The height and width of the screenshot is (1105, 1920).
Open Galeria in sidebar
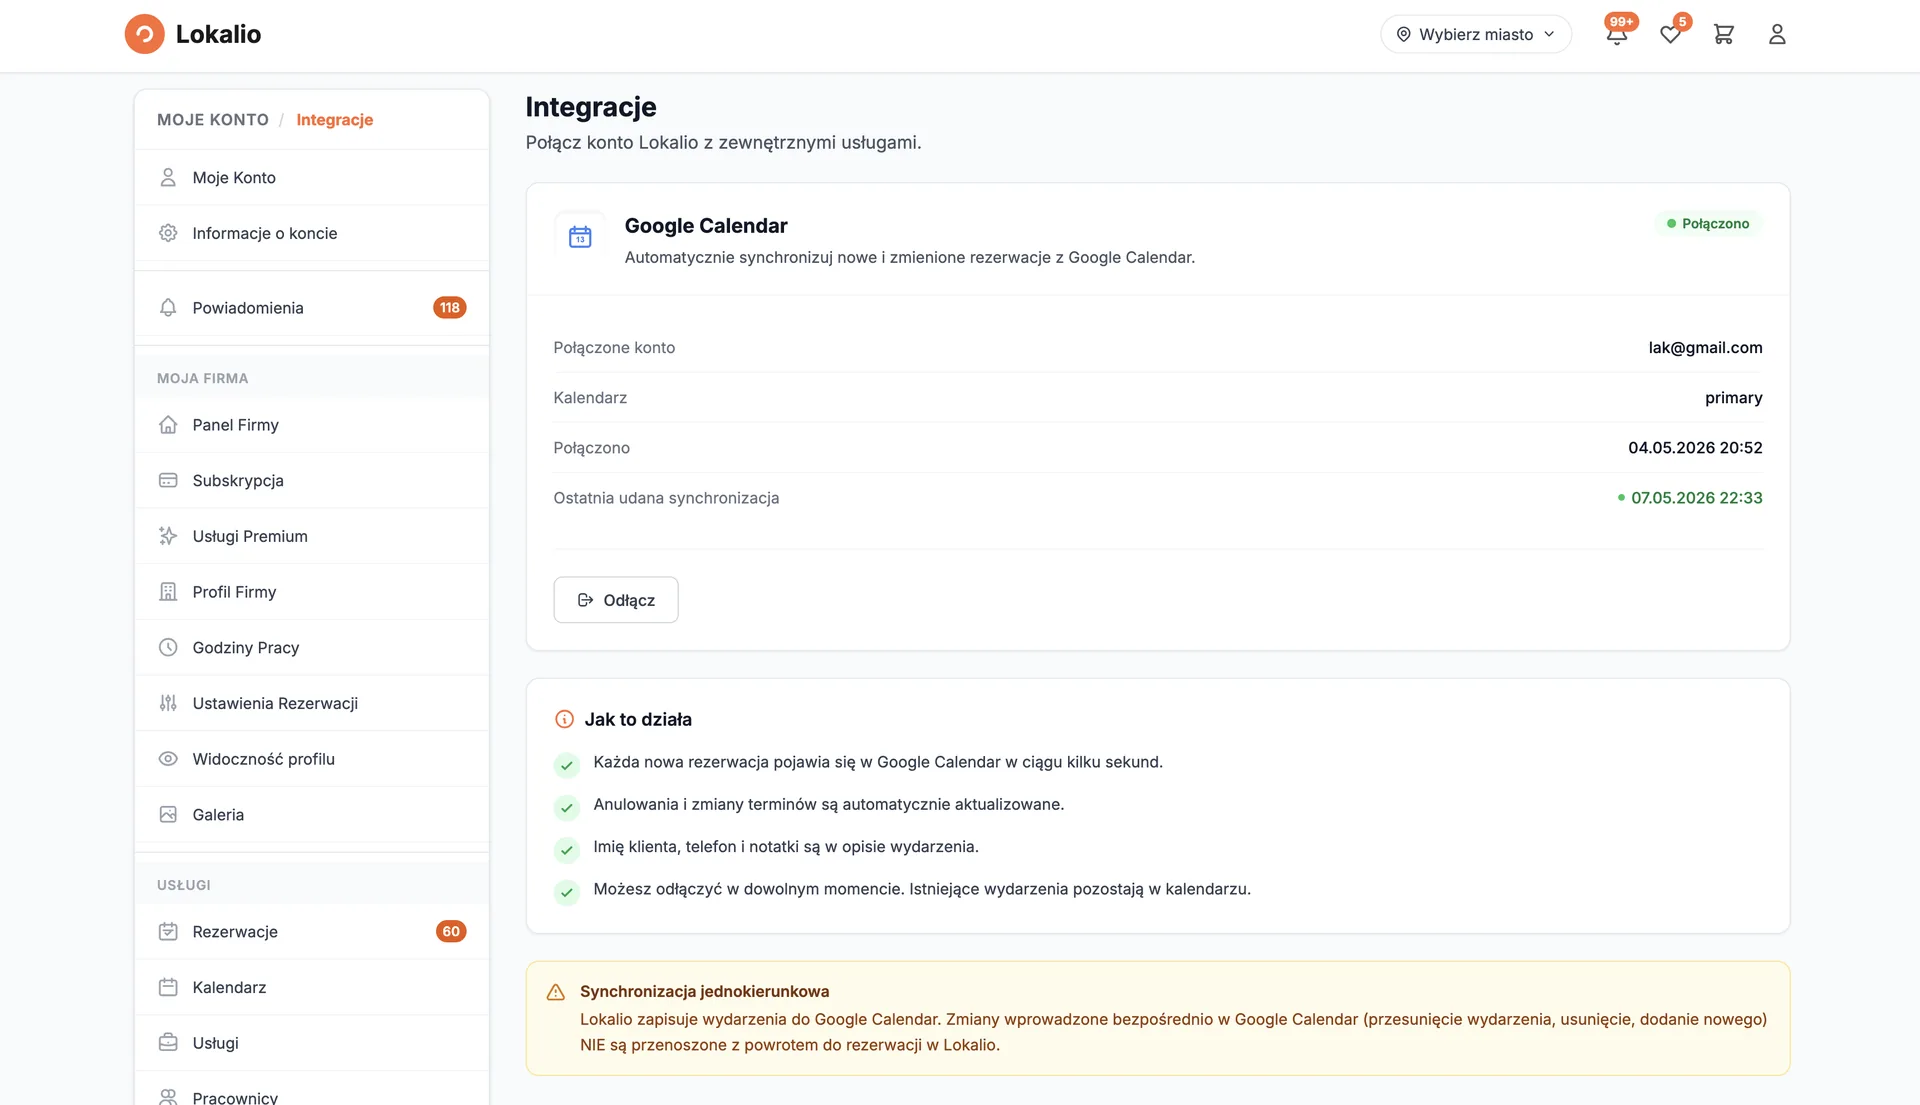tap(312, 815)
